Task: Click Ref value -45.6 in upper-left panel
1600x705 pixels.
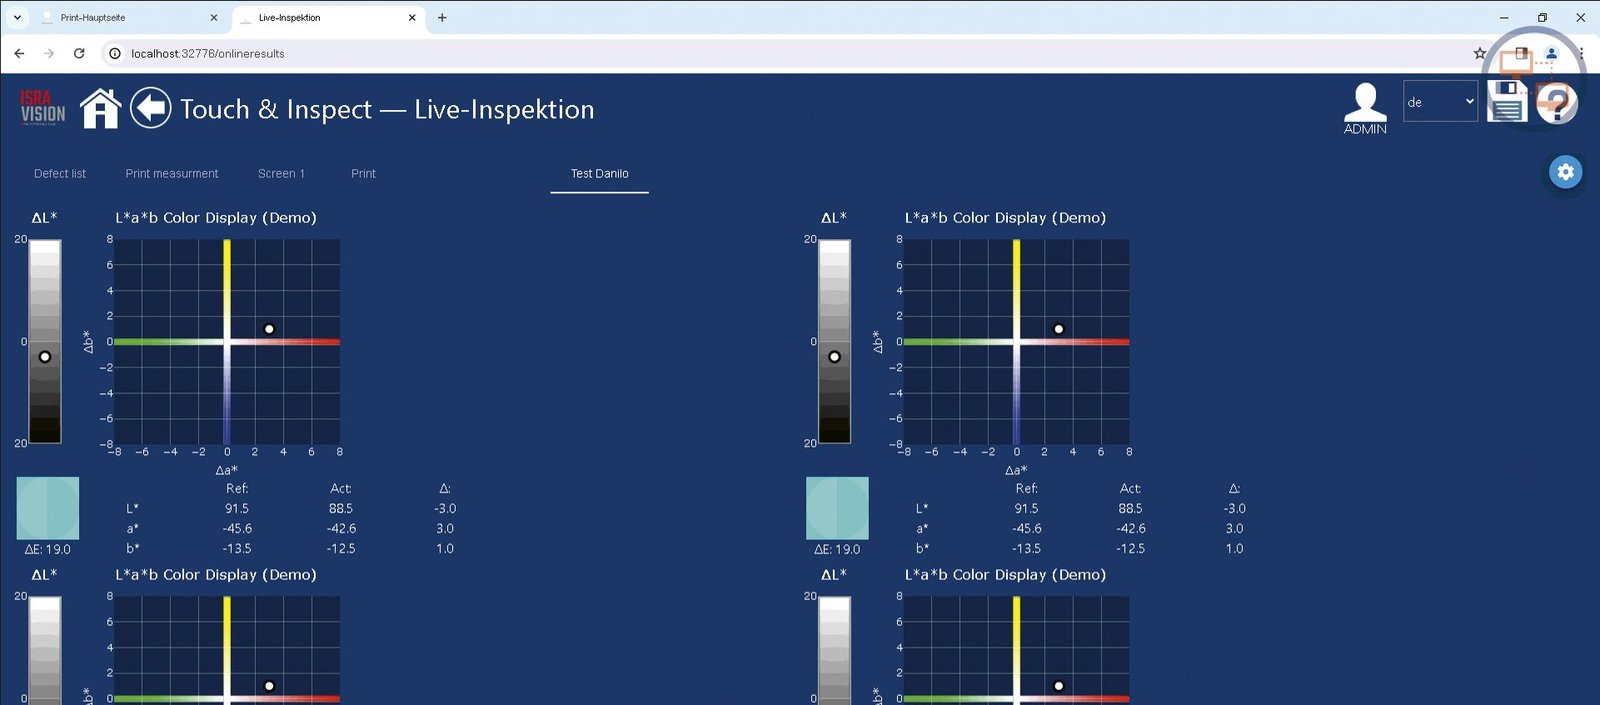Action: 237,529
